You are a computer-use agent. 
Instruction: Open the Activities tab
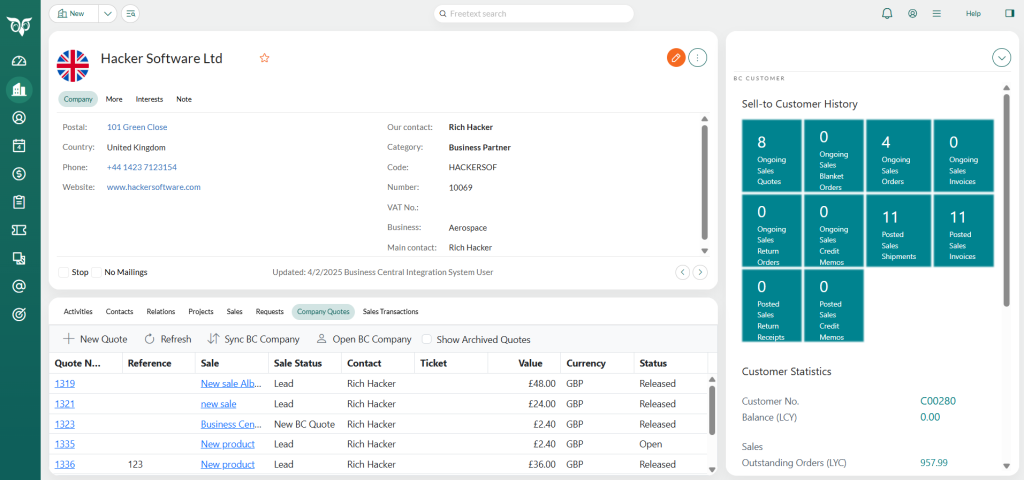(x=78, y=312)
